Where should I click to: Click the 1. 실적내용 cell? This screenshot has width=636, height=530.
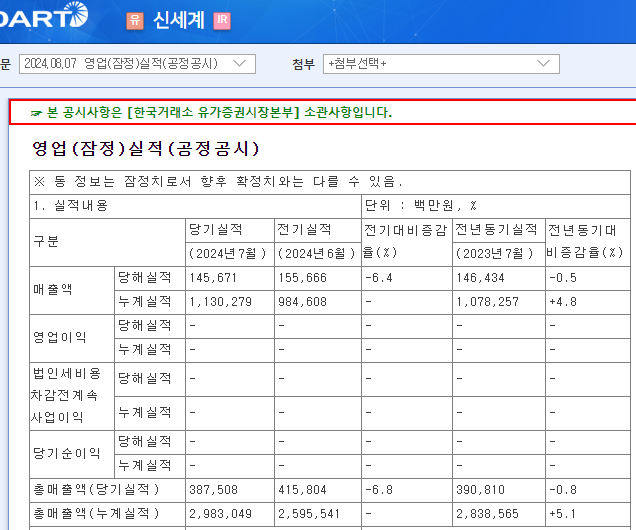tap(196, 206)
